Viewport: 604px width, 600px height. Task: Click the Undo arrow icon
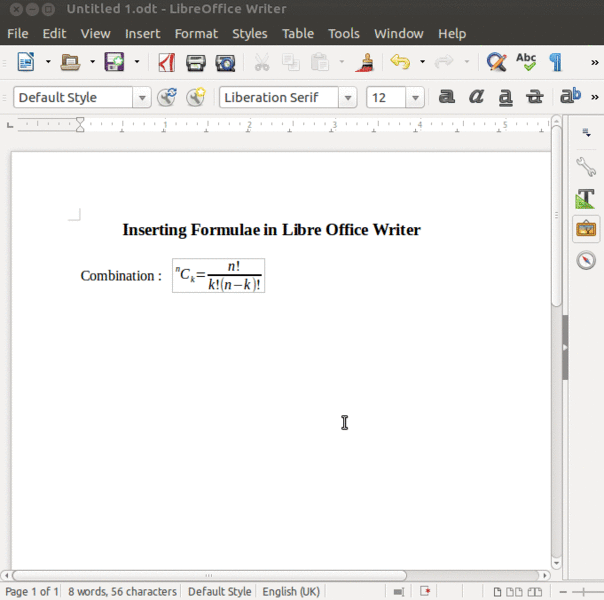400,62
